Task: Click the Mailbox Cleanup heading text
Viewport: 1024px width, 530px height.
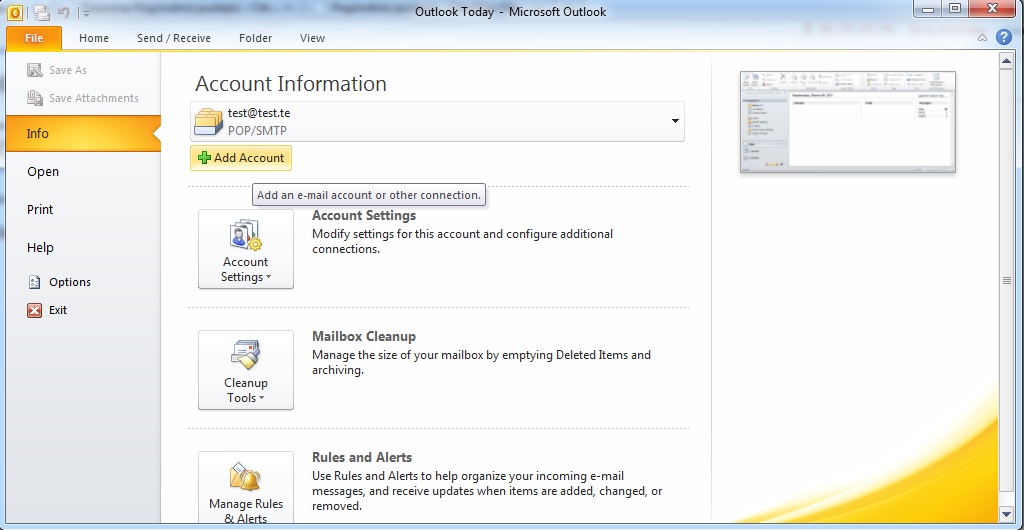Action: click(x=364, y=336)
